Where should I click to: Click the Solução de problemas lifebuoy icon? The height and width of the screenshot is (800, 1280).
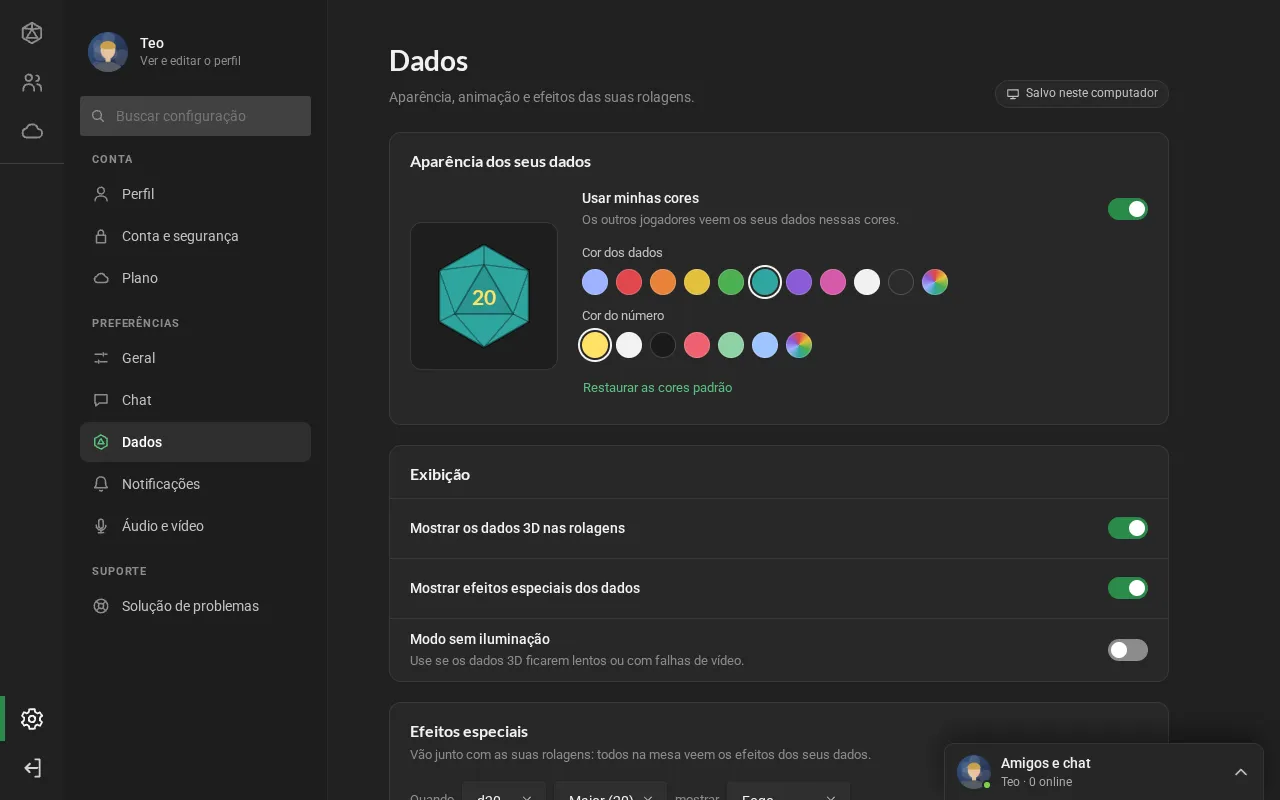[x=101, y=606]
